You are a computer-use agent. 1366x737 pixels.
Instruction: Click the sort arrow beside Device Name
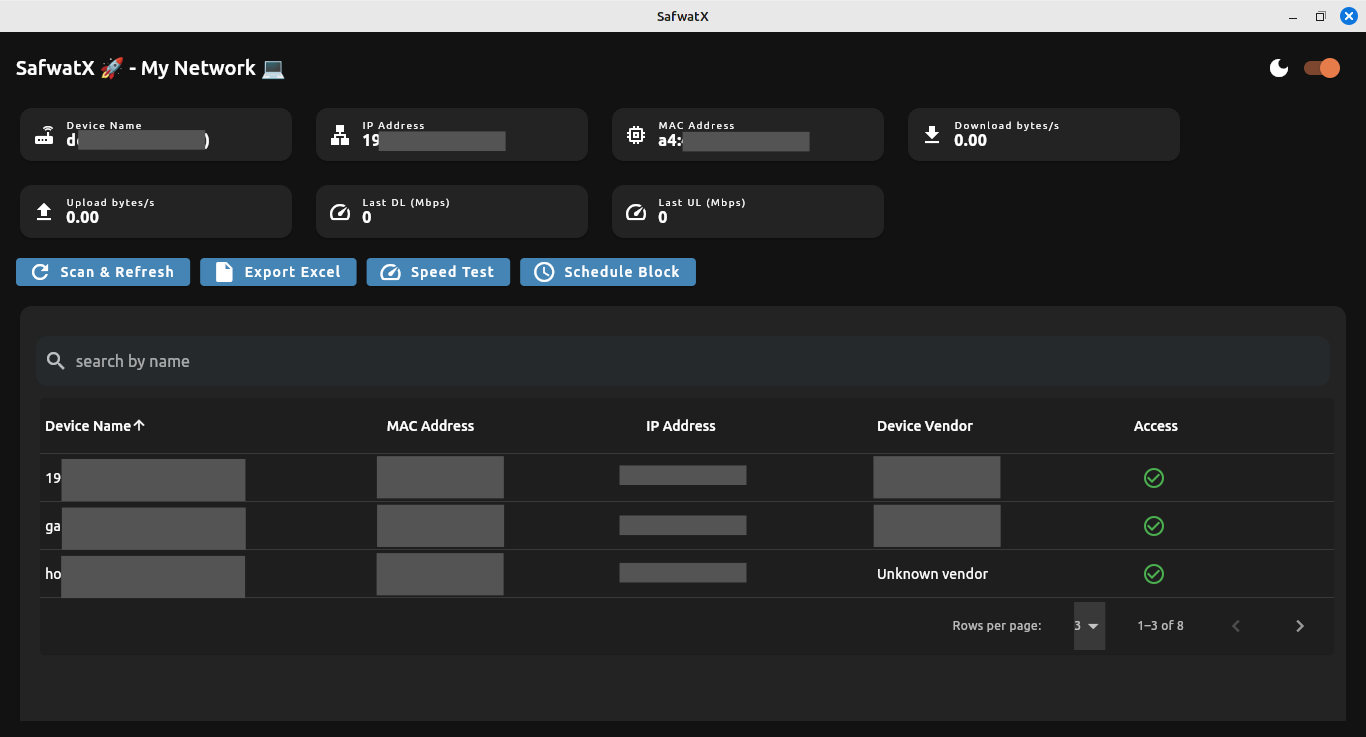[x=139, y=425]
